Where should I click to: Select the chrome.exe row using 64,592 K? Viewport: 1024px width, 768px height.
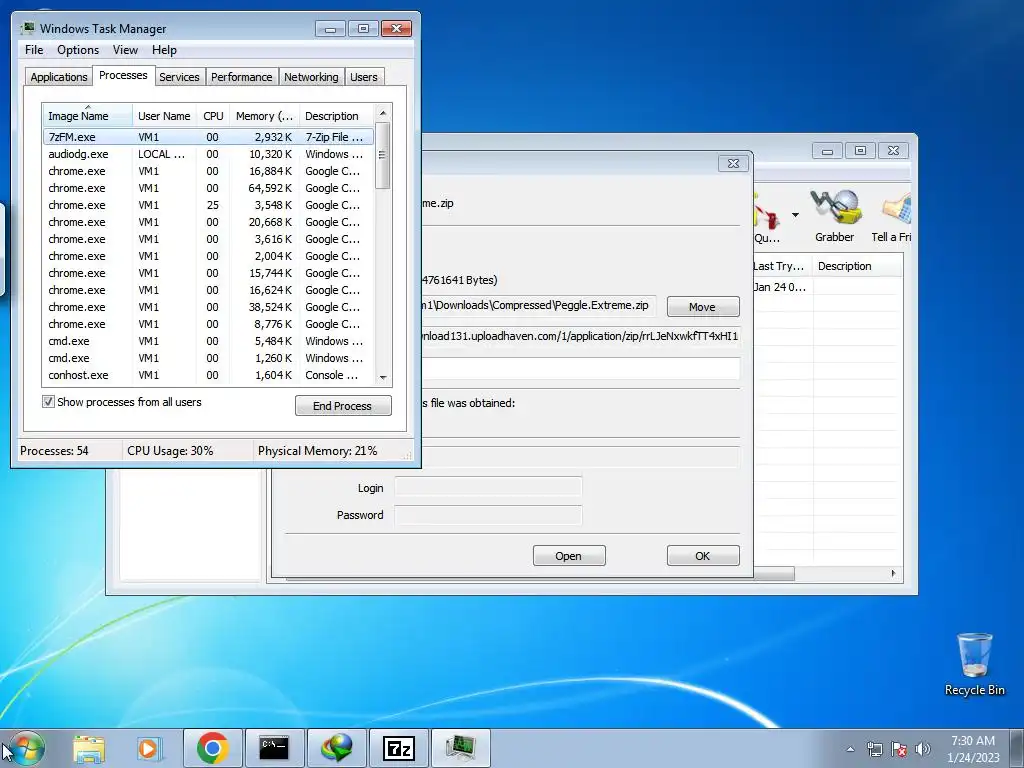(x=208, y=188)
